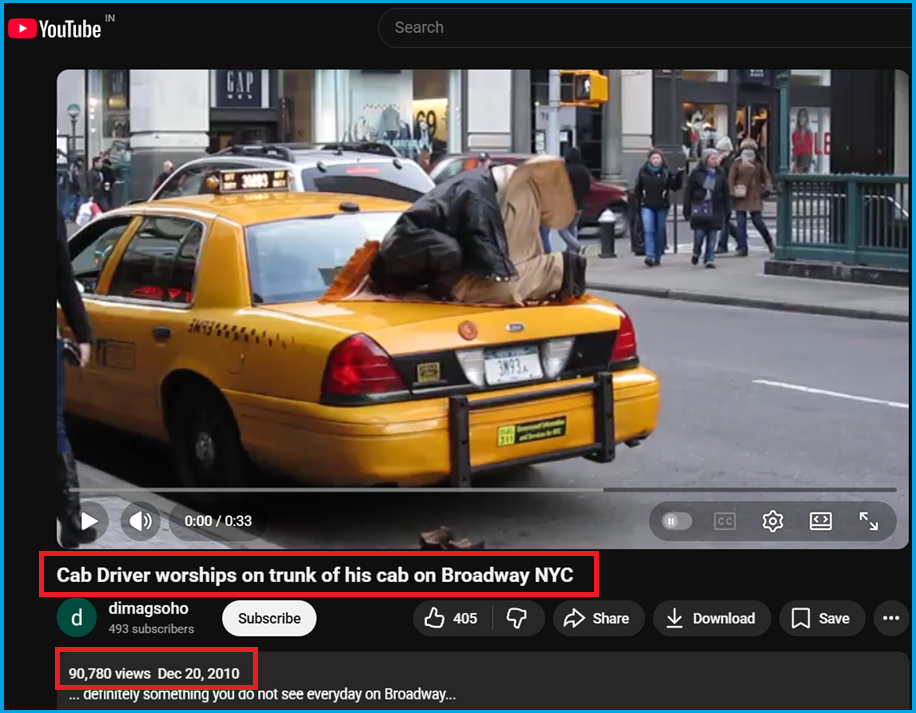Download the video
This screenshot has height=713, width=916.
(x=712, y=618)
